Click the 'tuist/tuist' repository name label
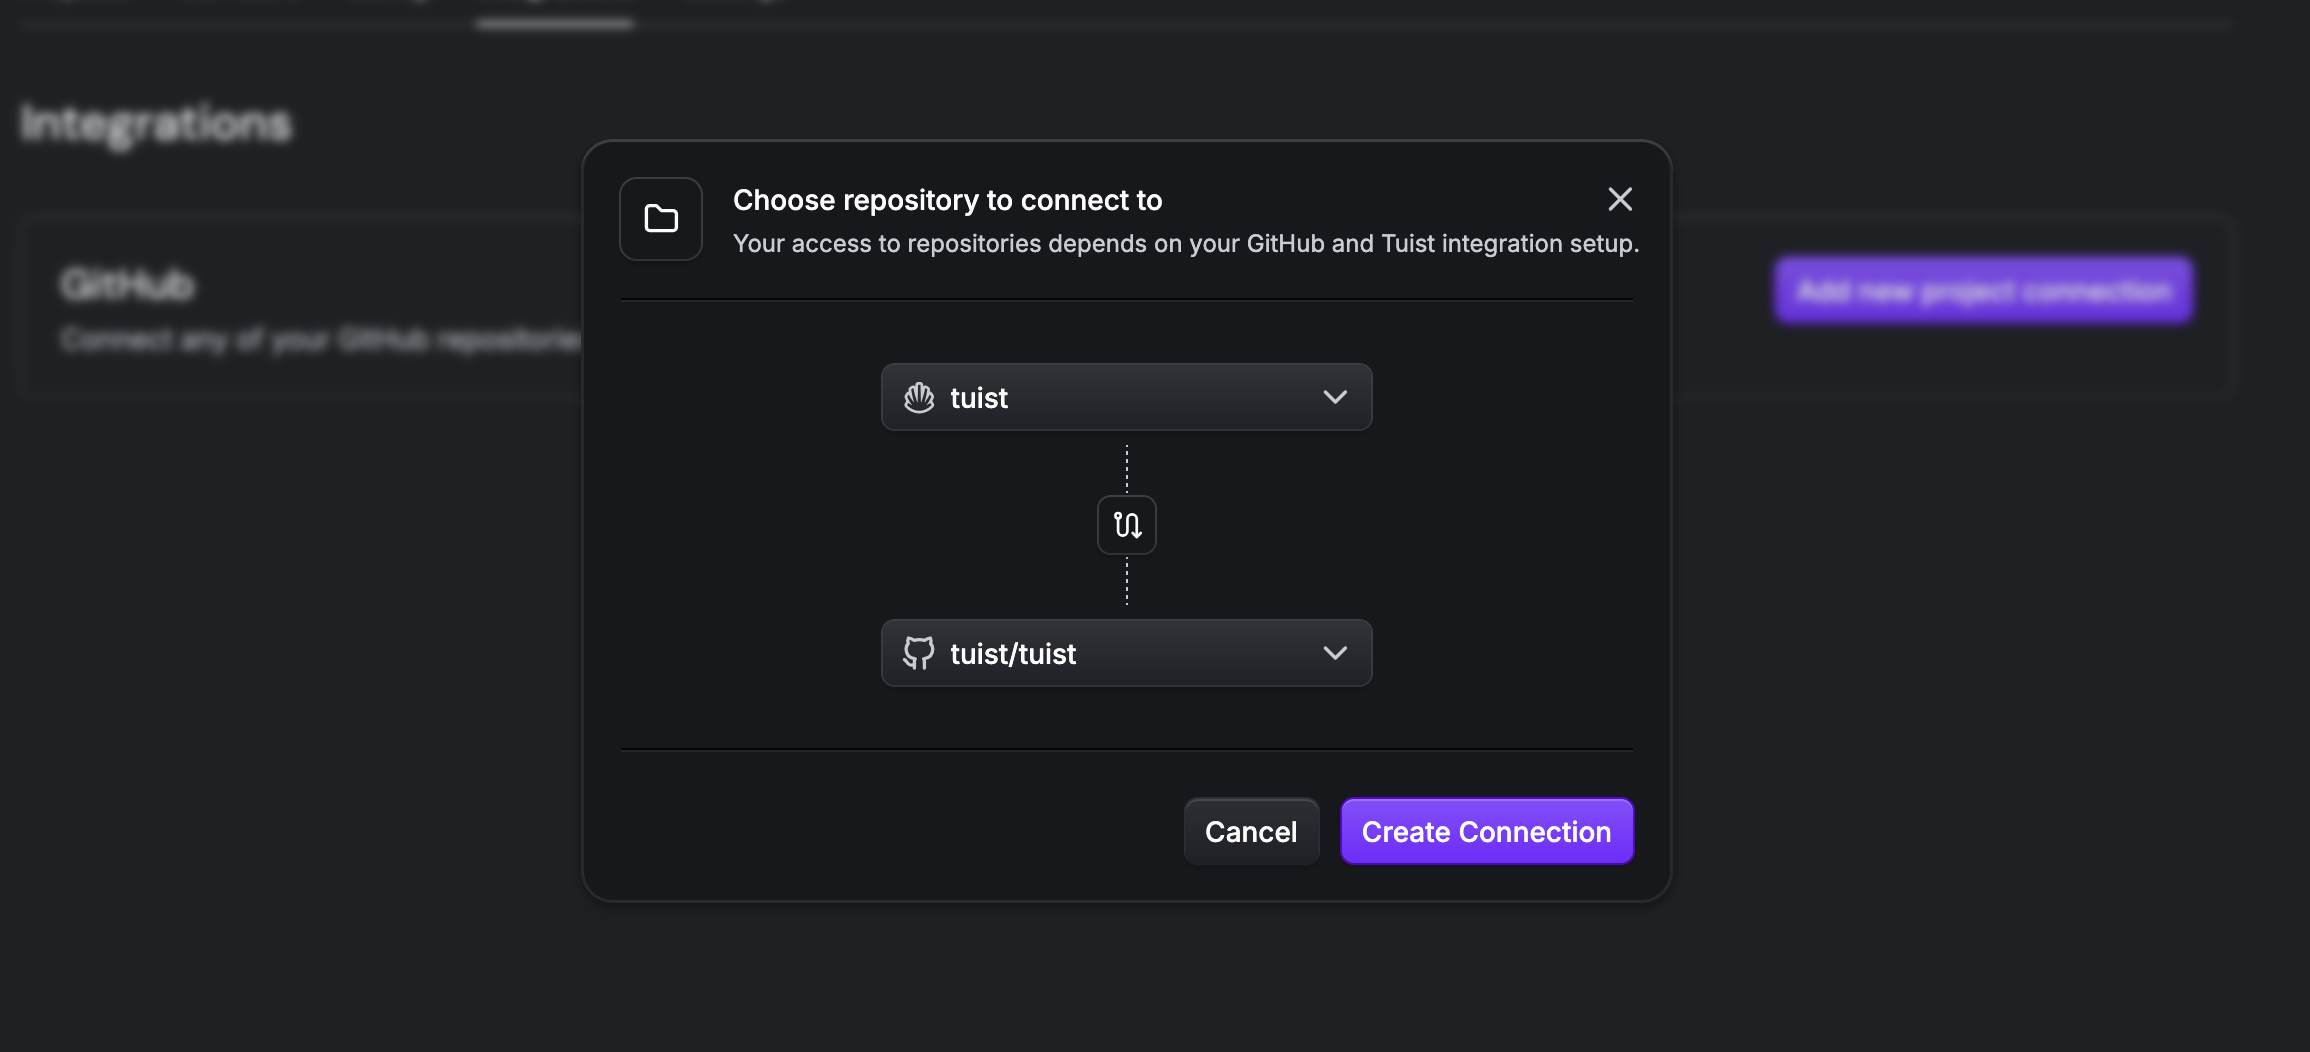 pyautogui.click(x=1013, y=654)
